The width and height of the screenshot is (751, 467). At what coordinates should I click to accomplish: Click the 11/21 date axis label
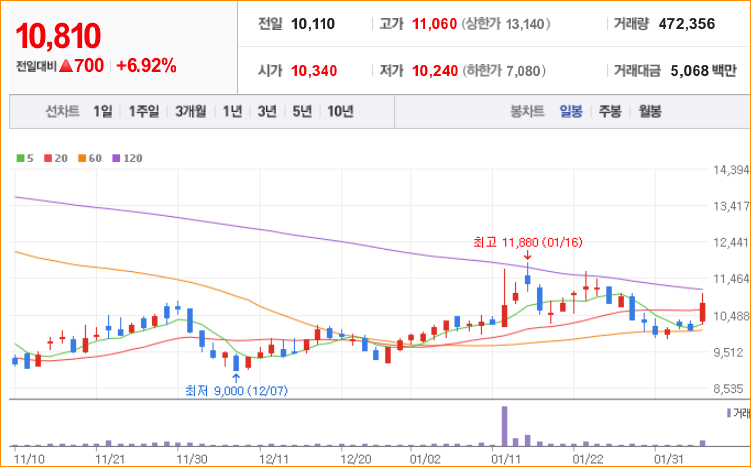tap(111, 459)
